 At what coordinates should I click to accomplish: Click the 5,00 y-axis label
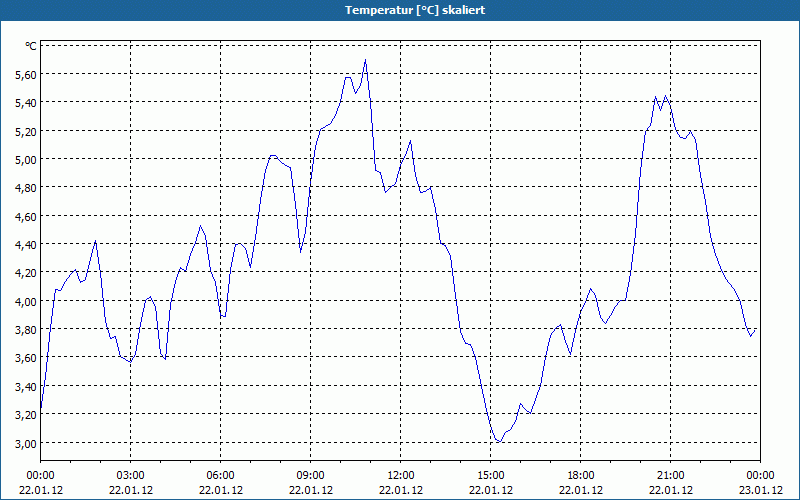tap(27, 160)
